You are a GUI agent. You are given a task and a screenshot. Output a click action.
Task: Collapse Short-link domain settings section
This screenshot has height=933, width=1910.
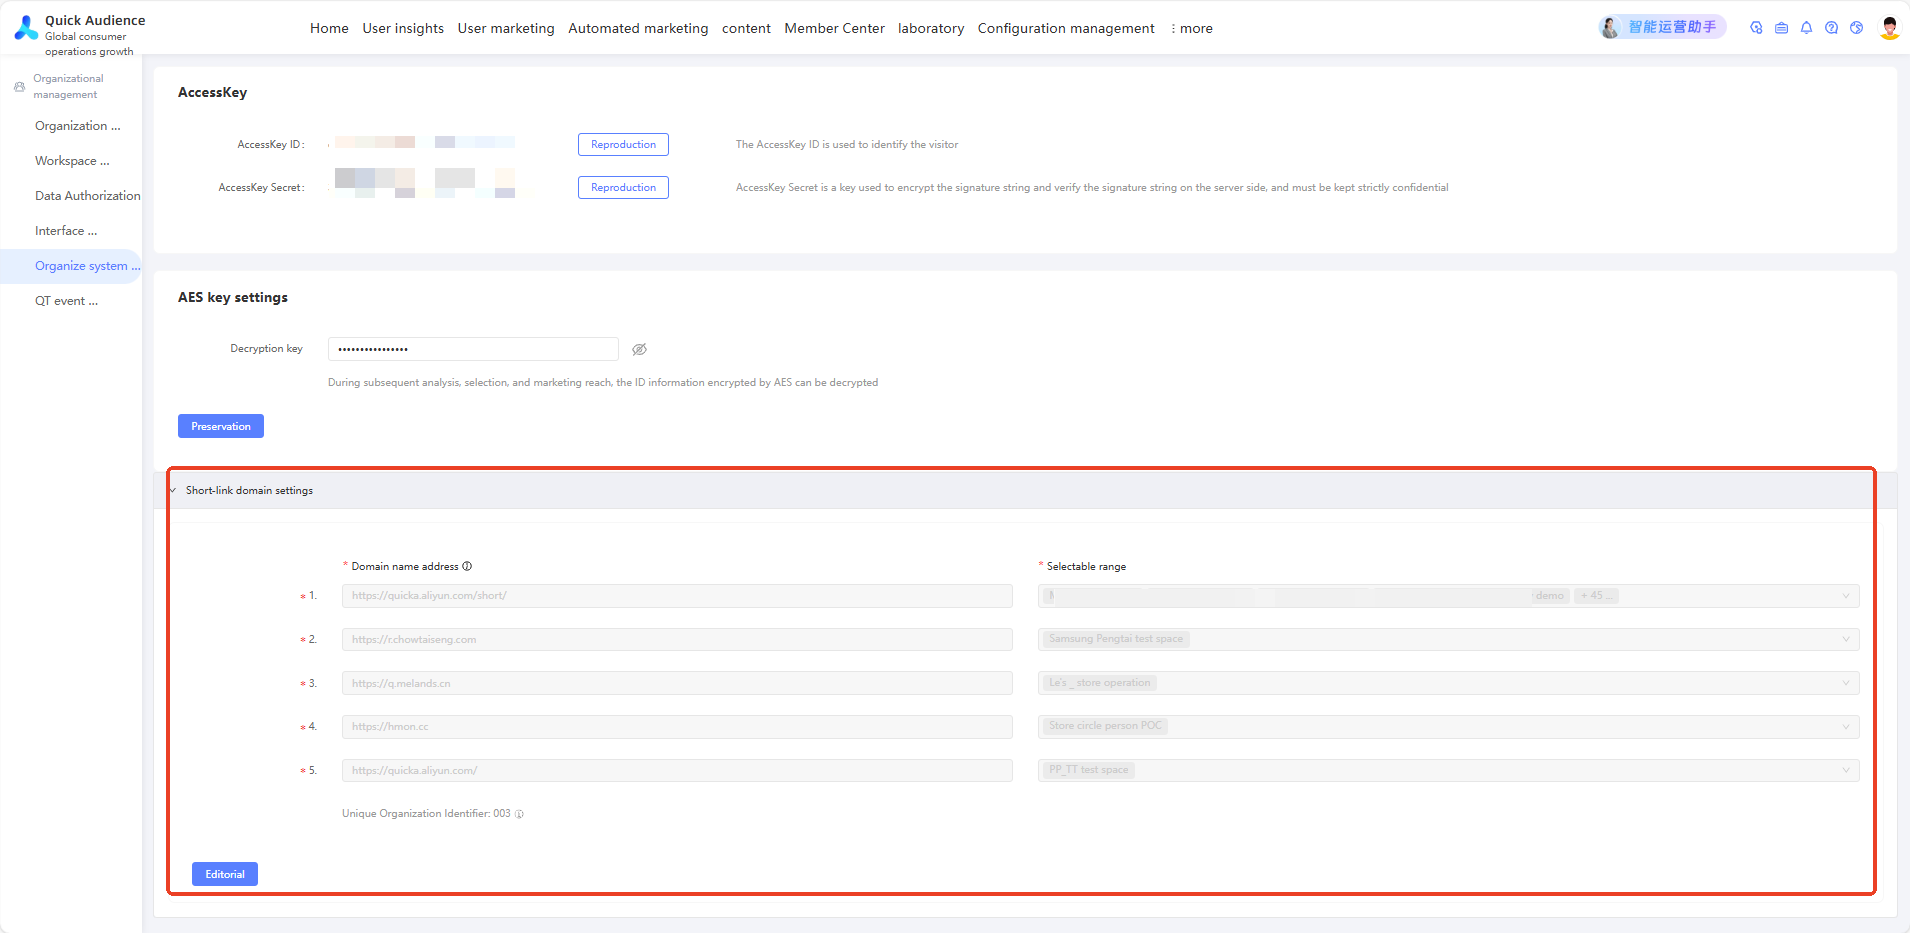pyautogui.click(x=173, y=491)
